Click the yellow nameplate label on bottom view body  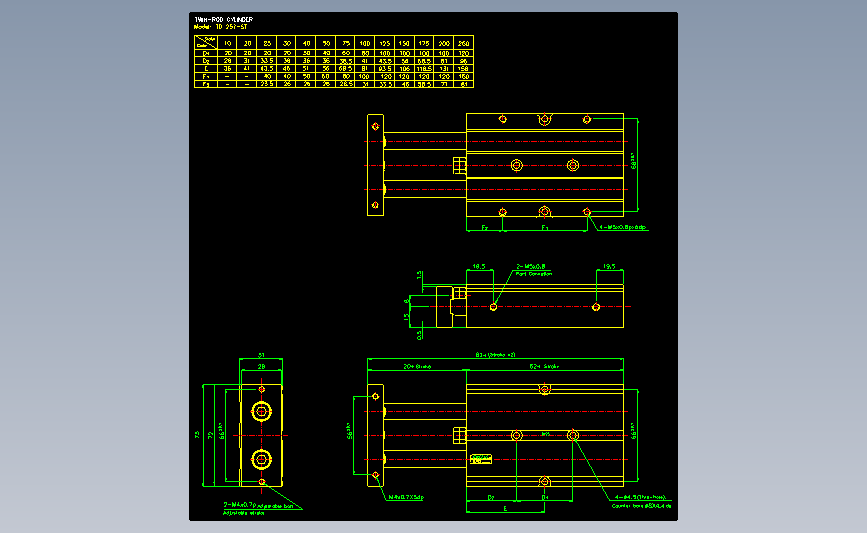pos(480,459)
